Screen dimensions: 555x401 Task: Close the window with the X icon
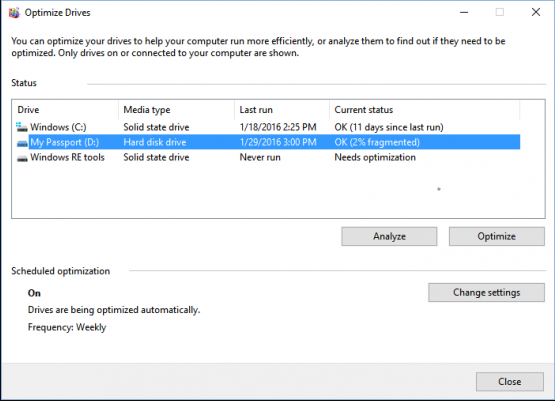coord(536,12)
